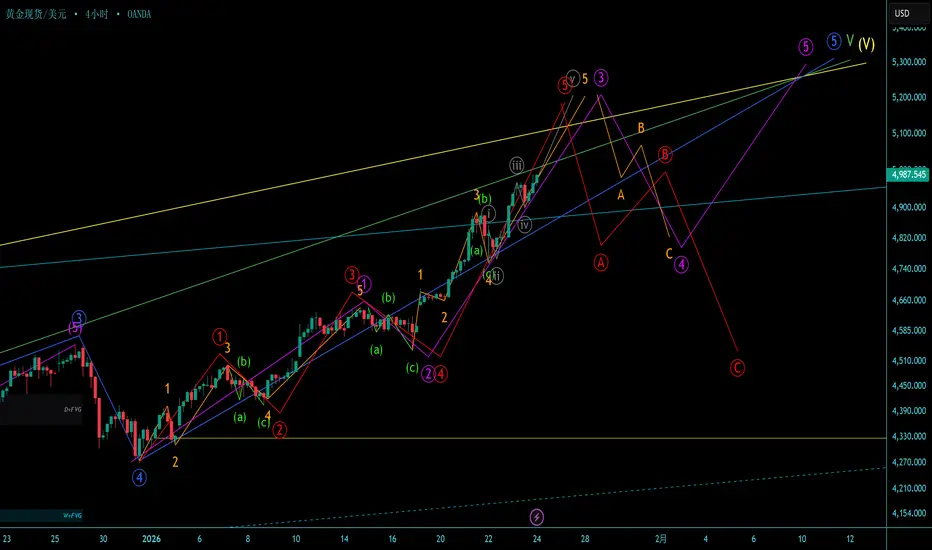The image size is (932, 550).
Task: Click the 4,210.000 price axis label
Action: 909,488
